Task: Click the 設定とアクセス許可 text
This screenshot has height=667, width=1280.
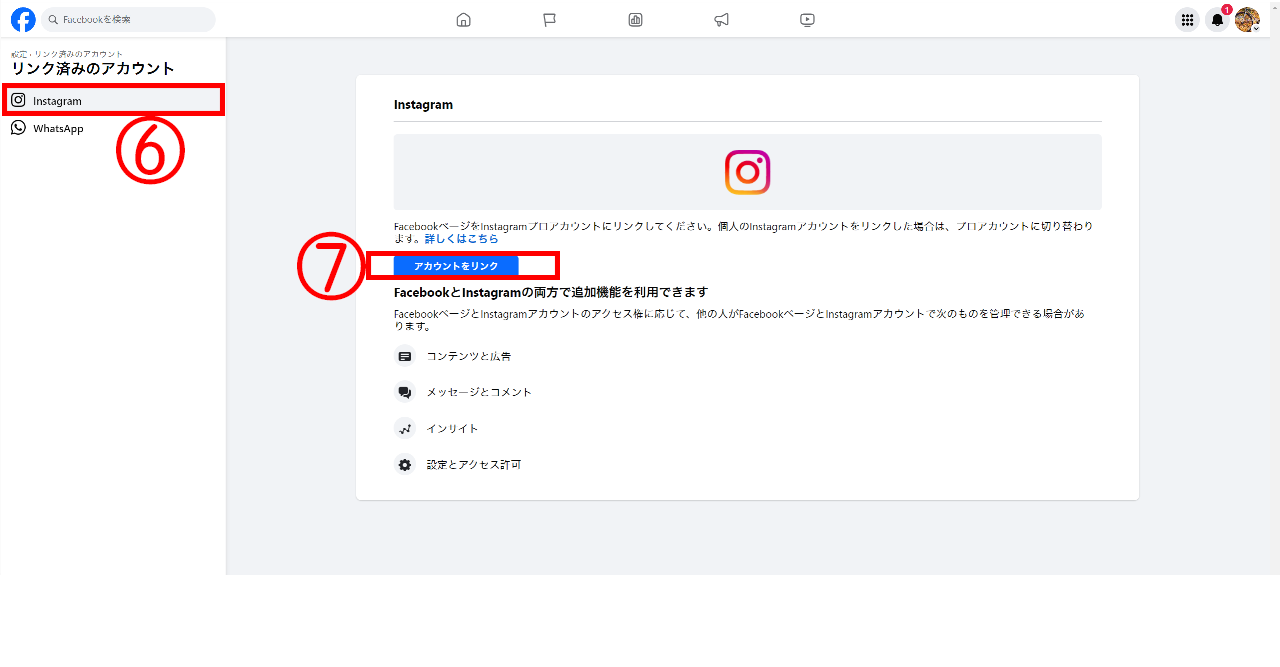Action: coord(474,464)
